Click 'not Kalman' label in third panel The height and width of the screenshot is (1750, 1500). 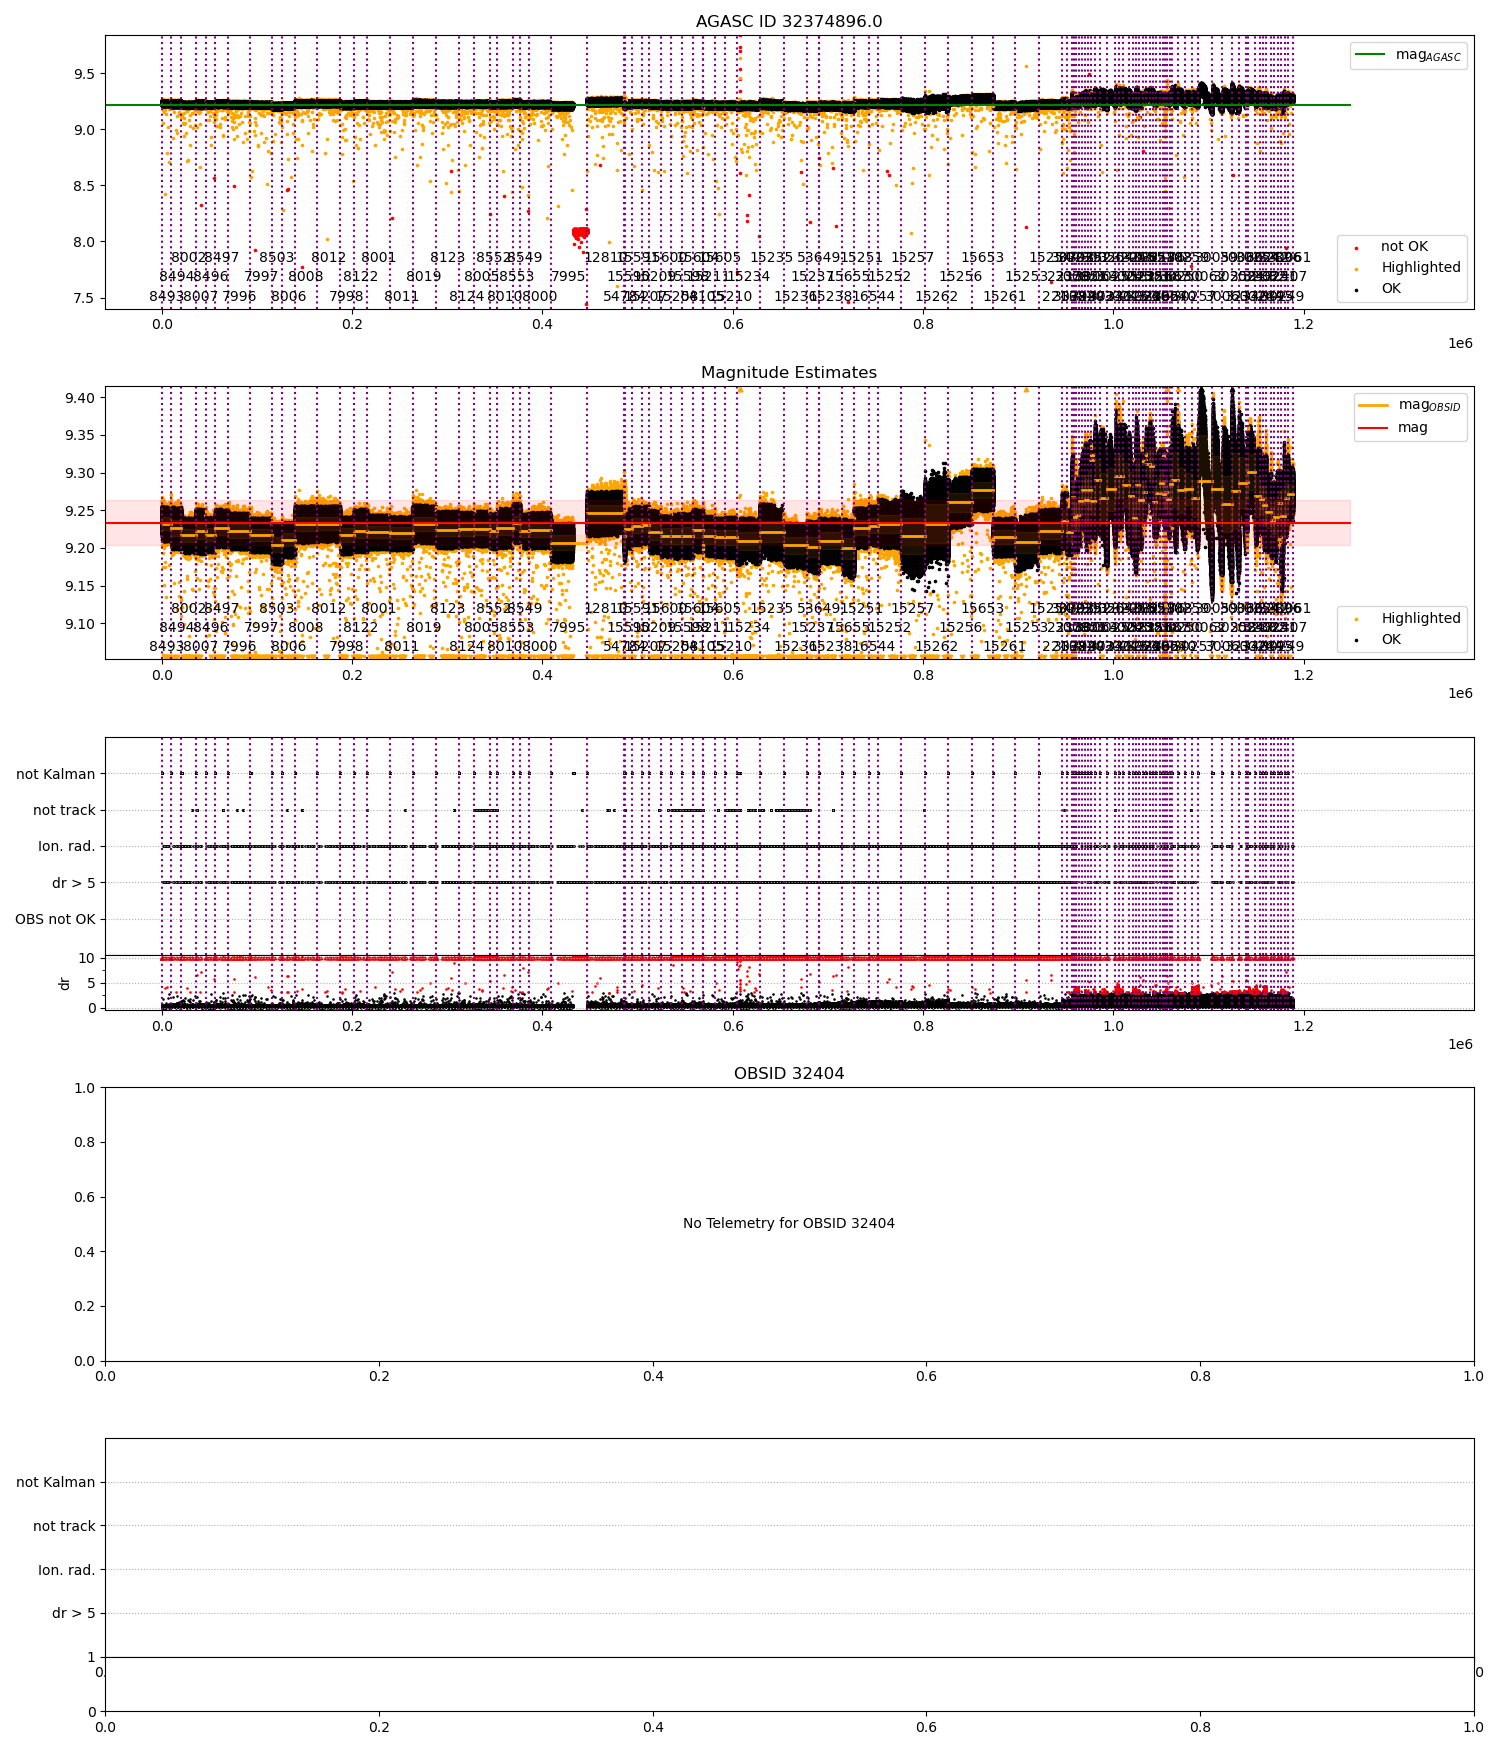pyautogui.click(x=56, y=774)
